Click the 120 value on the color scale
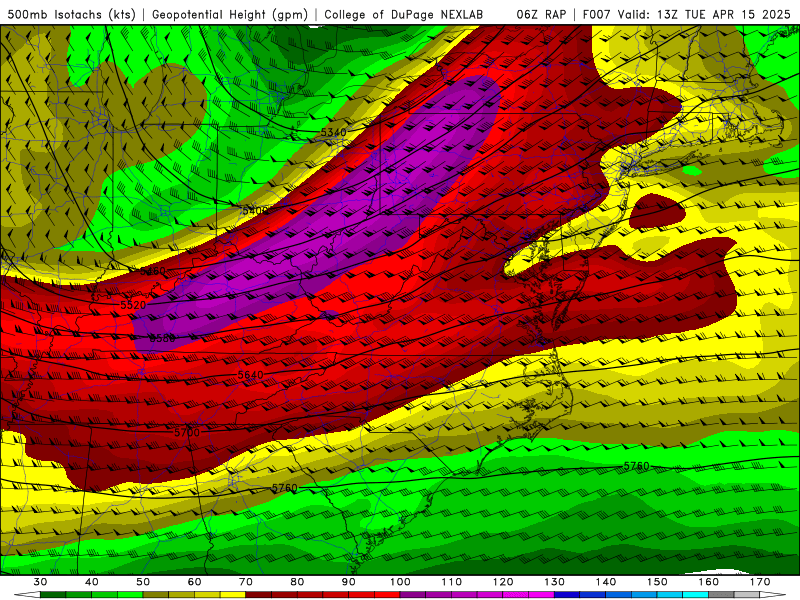This screenshot has width=800, height=600. coord(503,582)
